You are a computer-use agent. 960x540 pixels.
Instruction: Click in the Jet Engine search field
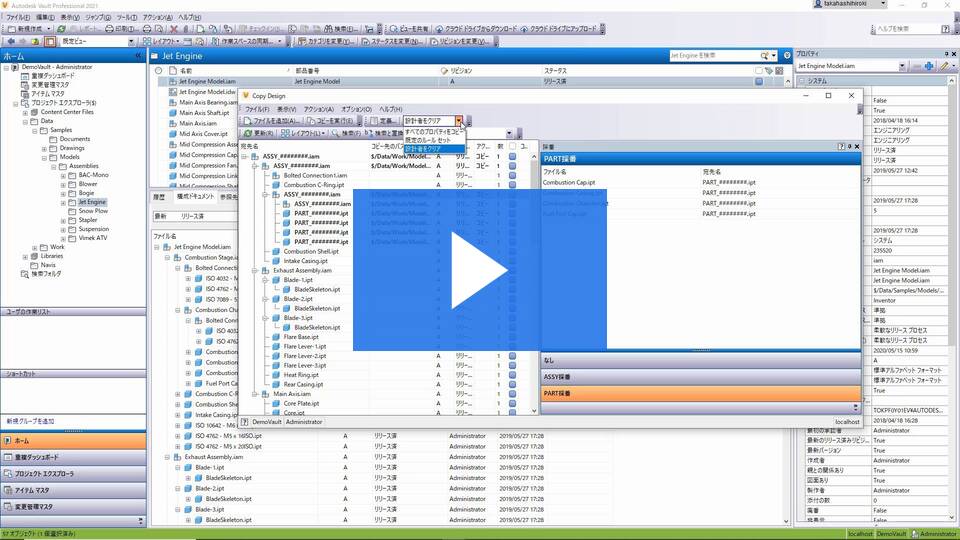[x=713, y=56]
